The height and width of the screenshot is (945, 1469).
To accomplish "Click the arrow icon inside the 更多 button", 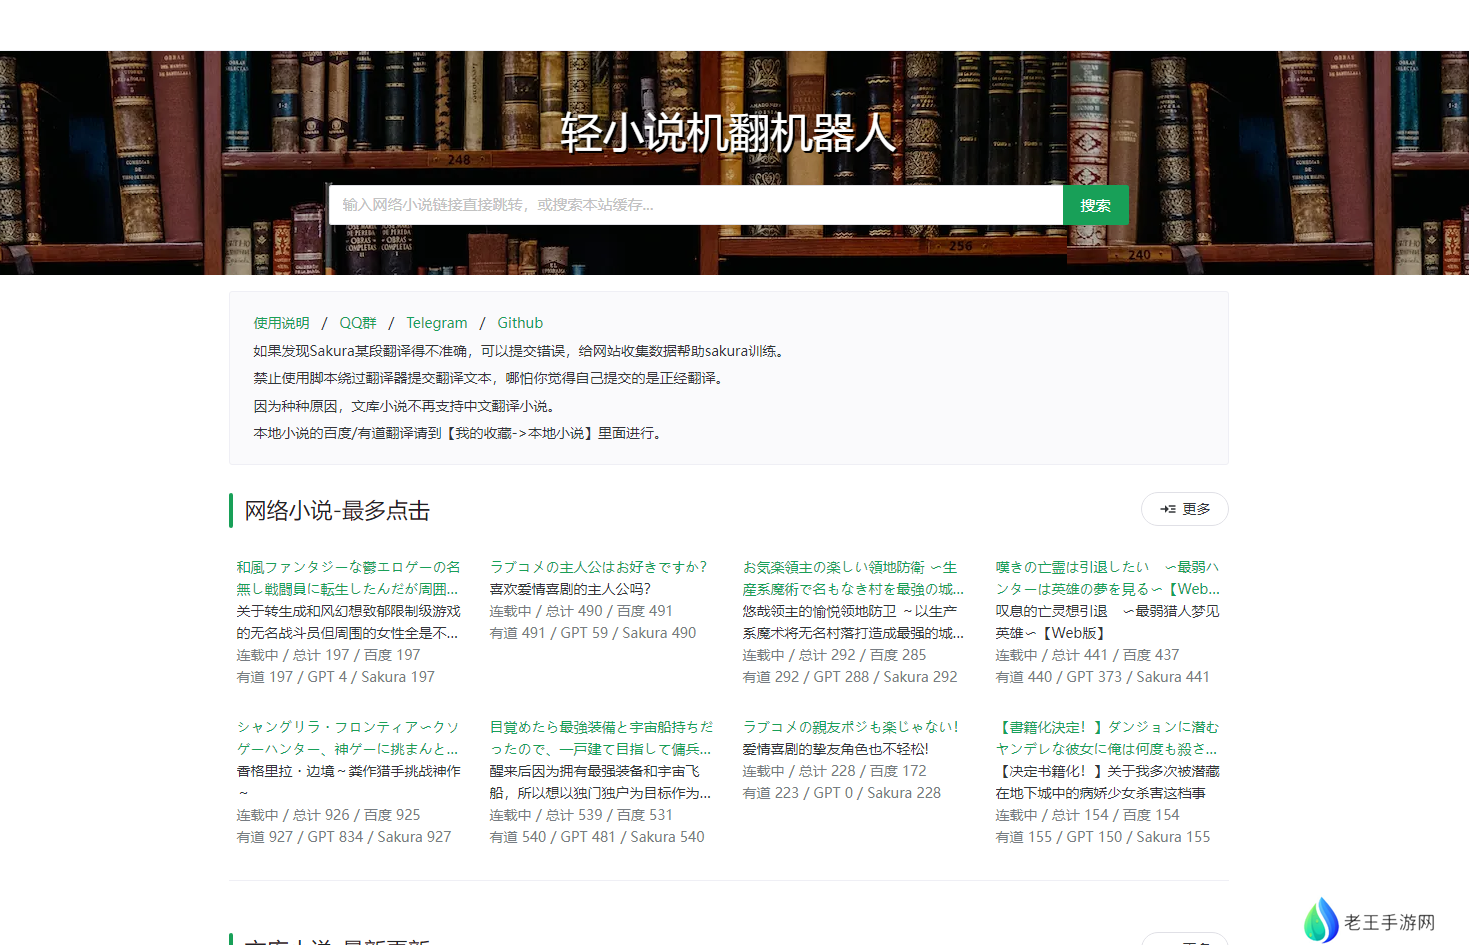I will pos(1167,509).
